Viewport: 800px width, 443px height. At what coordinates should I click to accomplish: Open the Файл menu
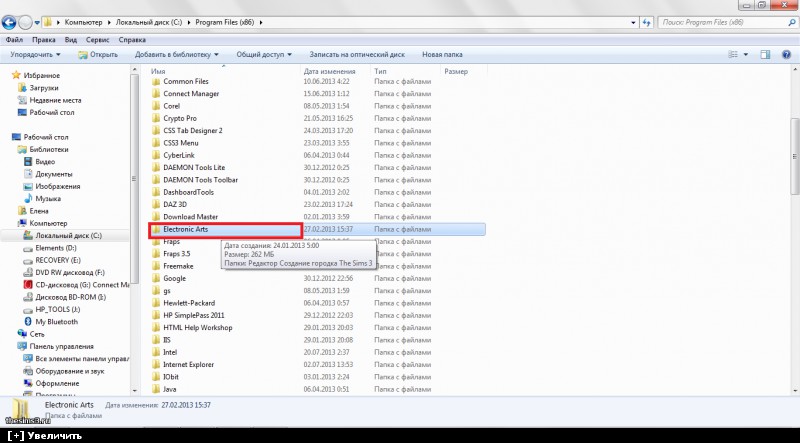pos(14,40)
